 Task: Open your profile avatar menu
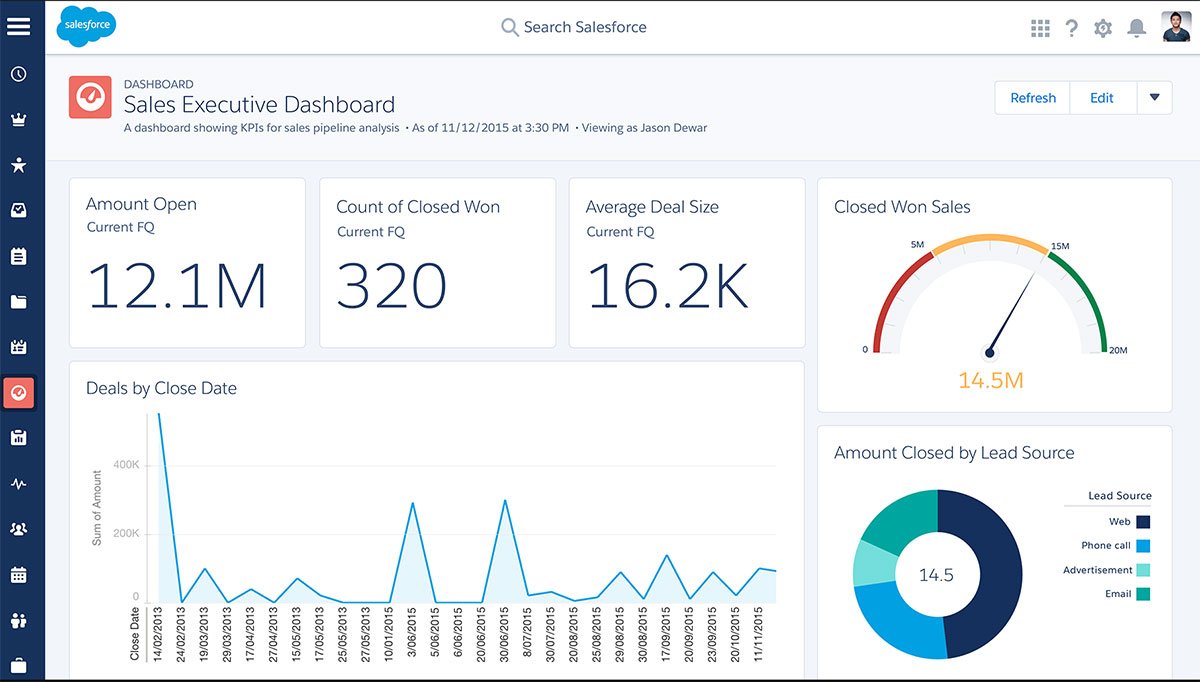[x=1176, y=27]
